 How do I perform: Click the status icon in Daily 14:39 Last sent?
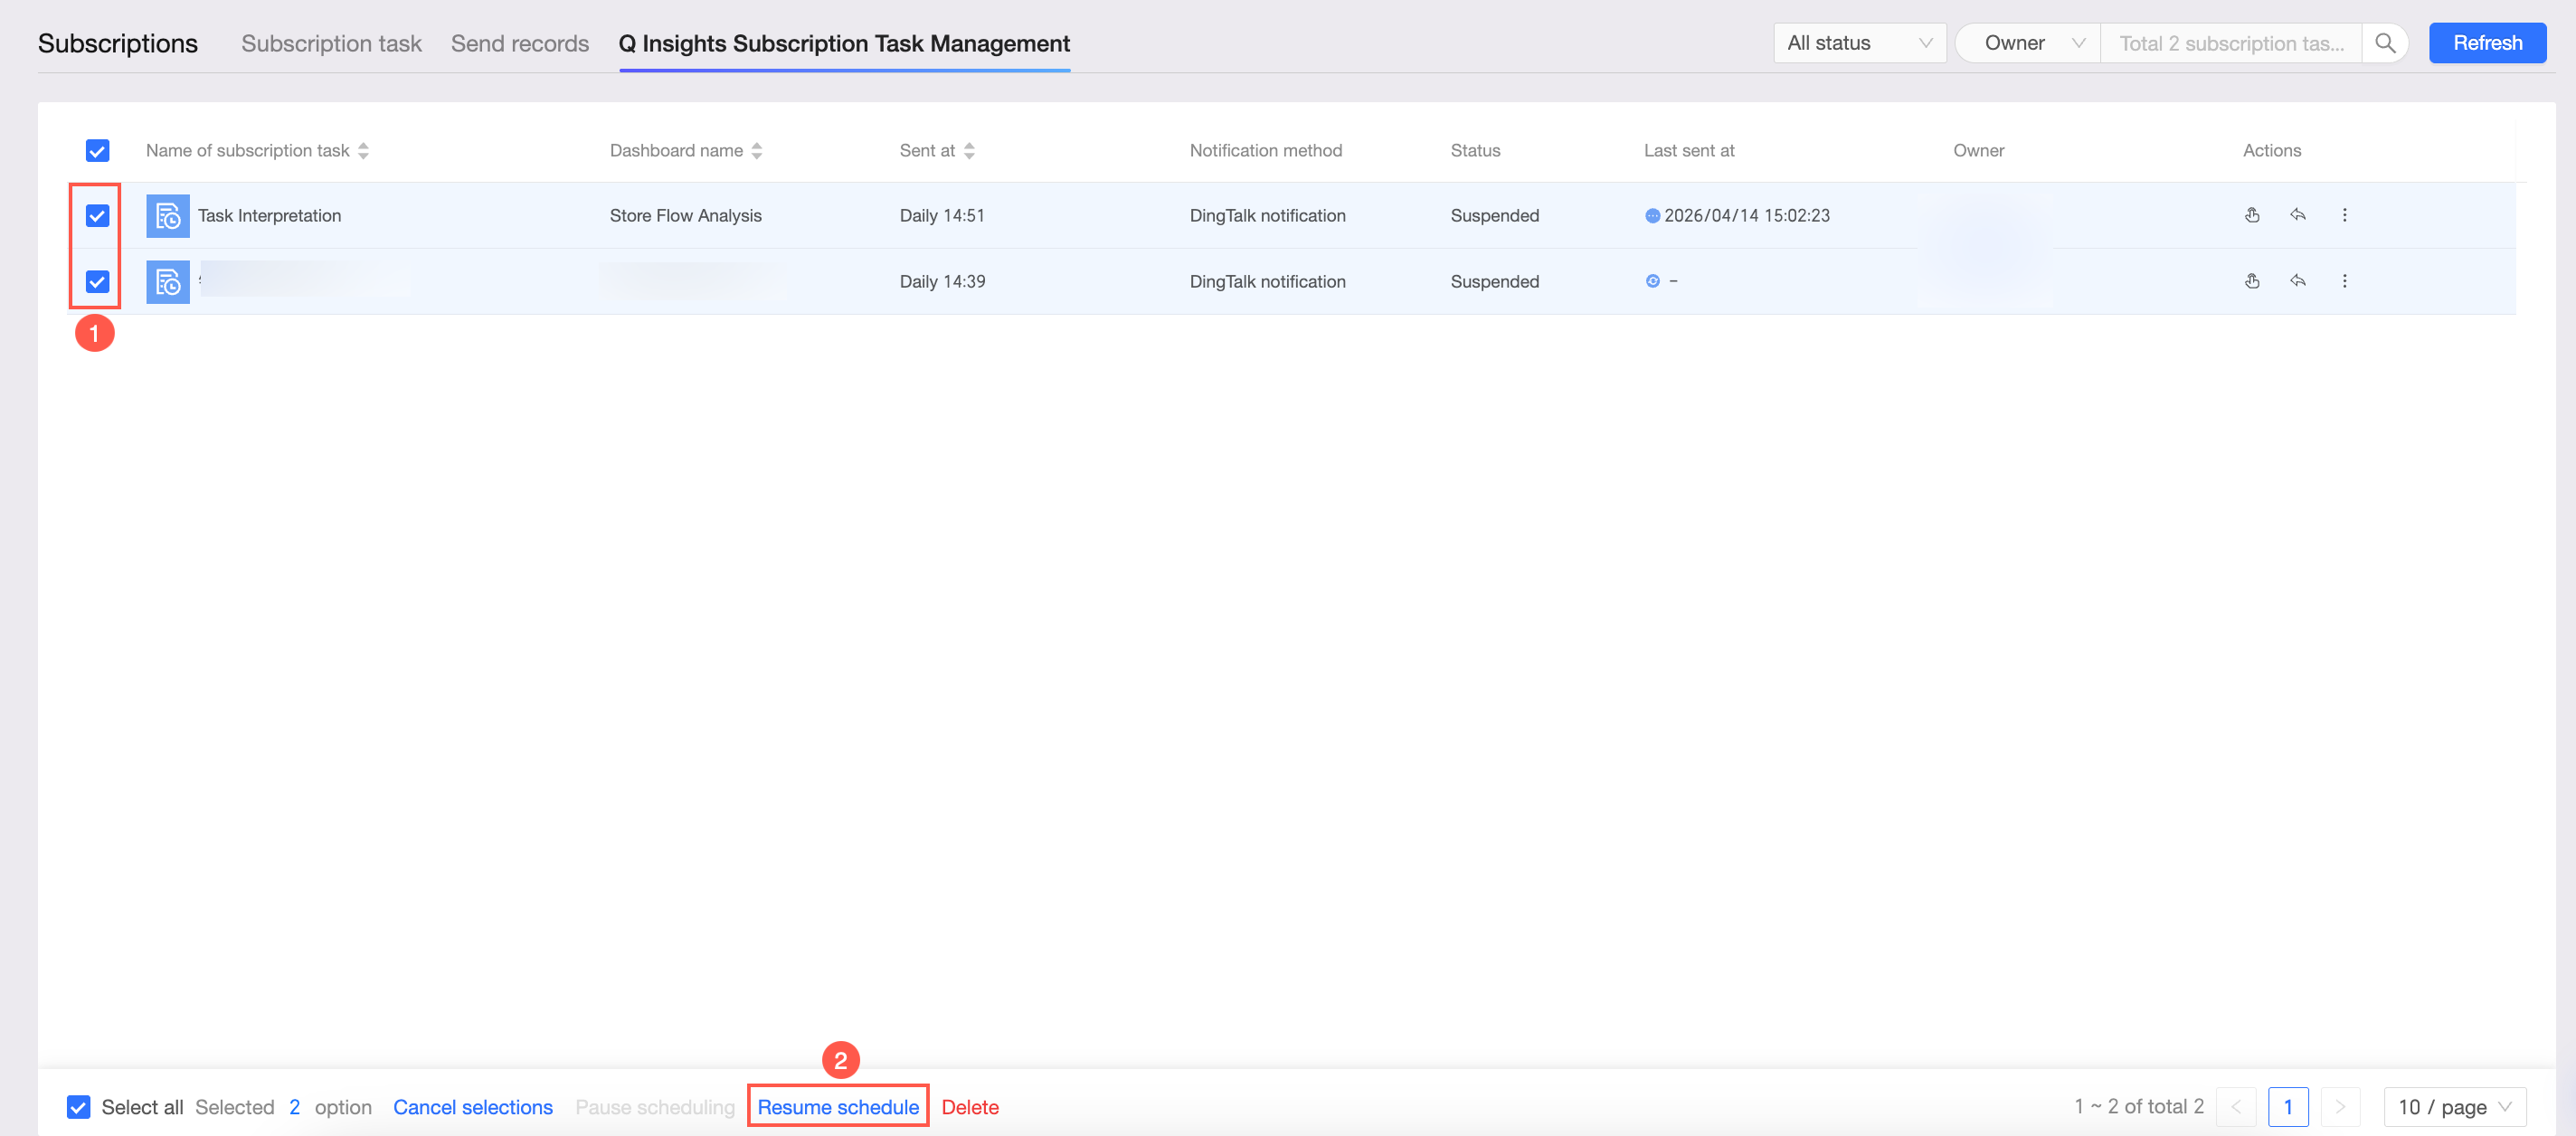tap(1652, 282)
